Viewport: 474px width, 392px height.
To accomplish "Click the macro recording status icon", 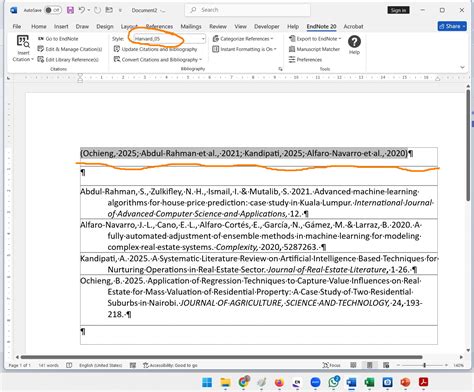I will (133, 365).
